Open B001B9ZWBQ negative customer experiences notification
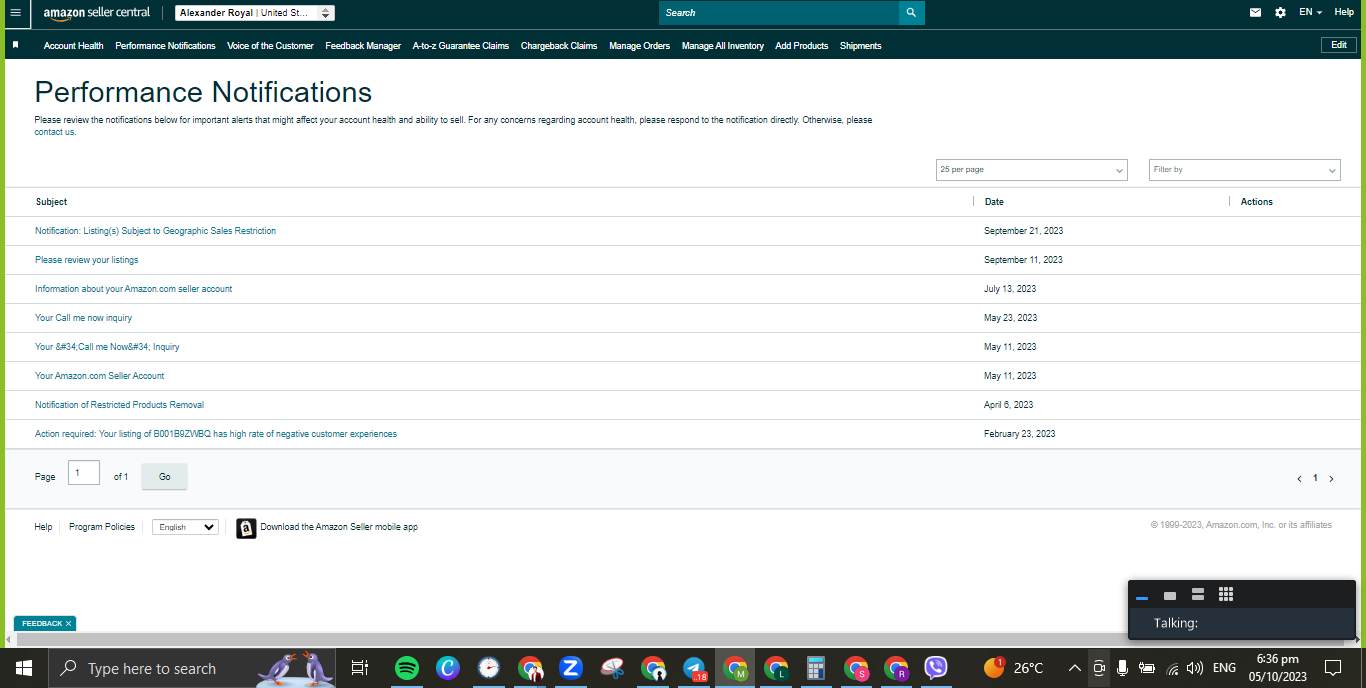This screenshot has width=1366, height=688. (216, 434)
